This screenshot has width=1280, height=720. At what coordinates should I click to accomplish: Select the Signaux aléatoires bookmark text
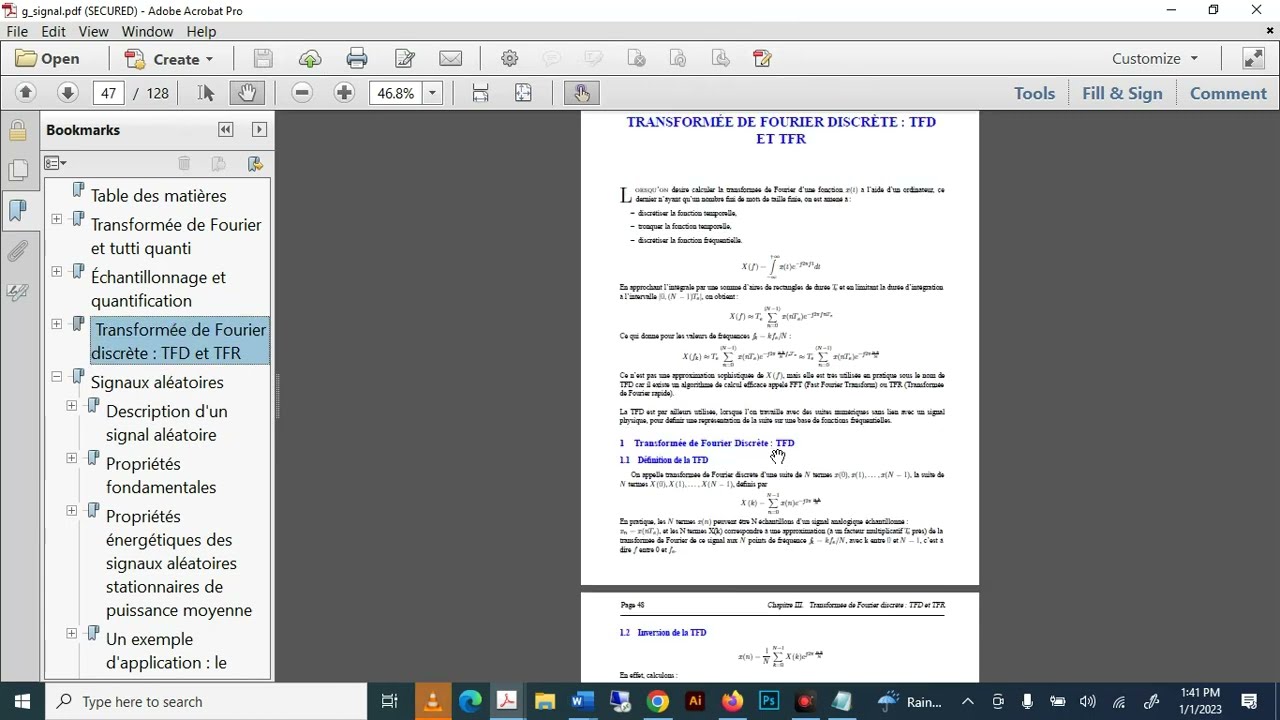tap(157, 382)
